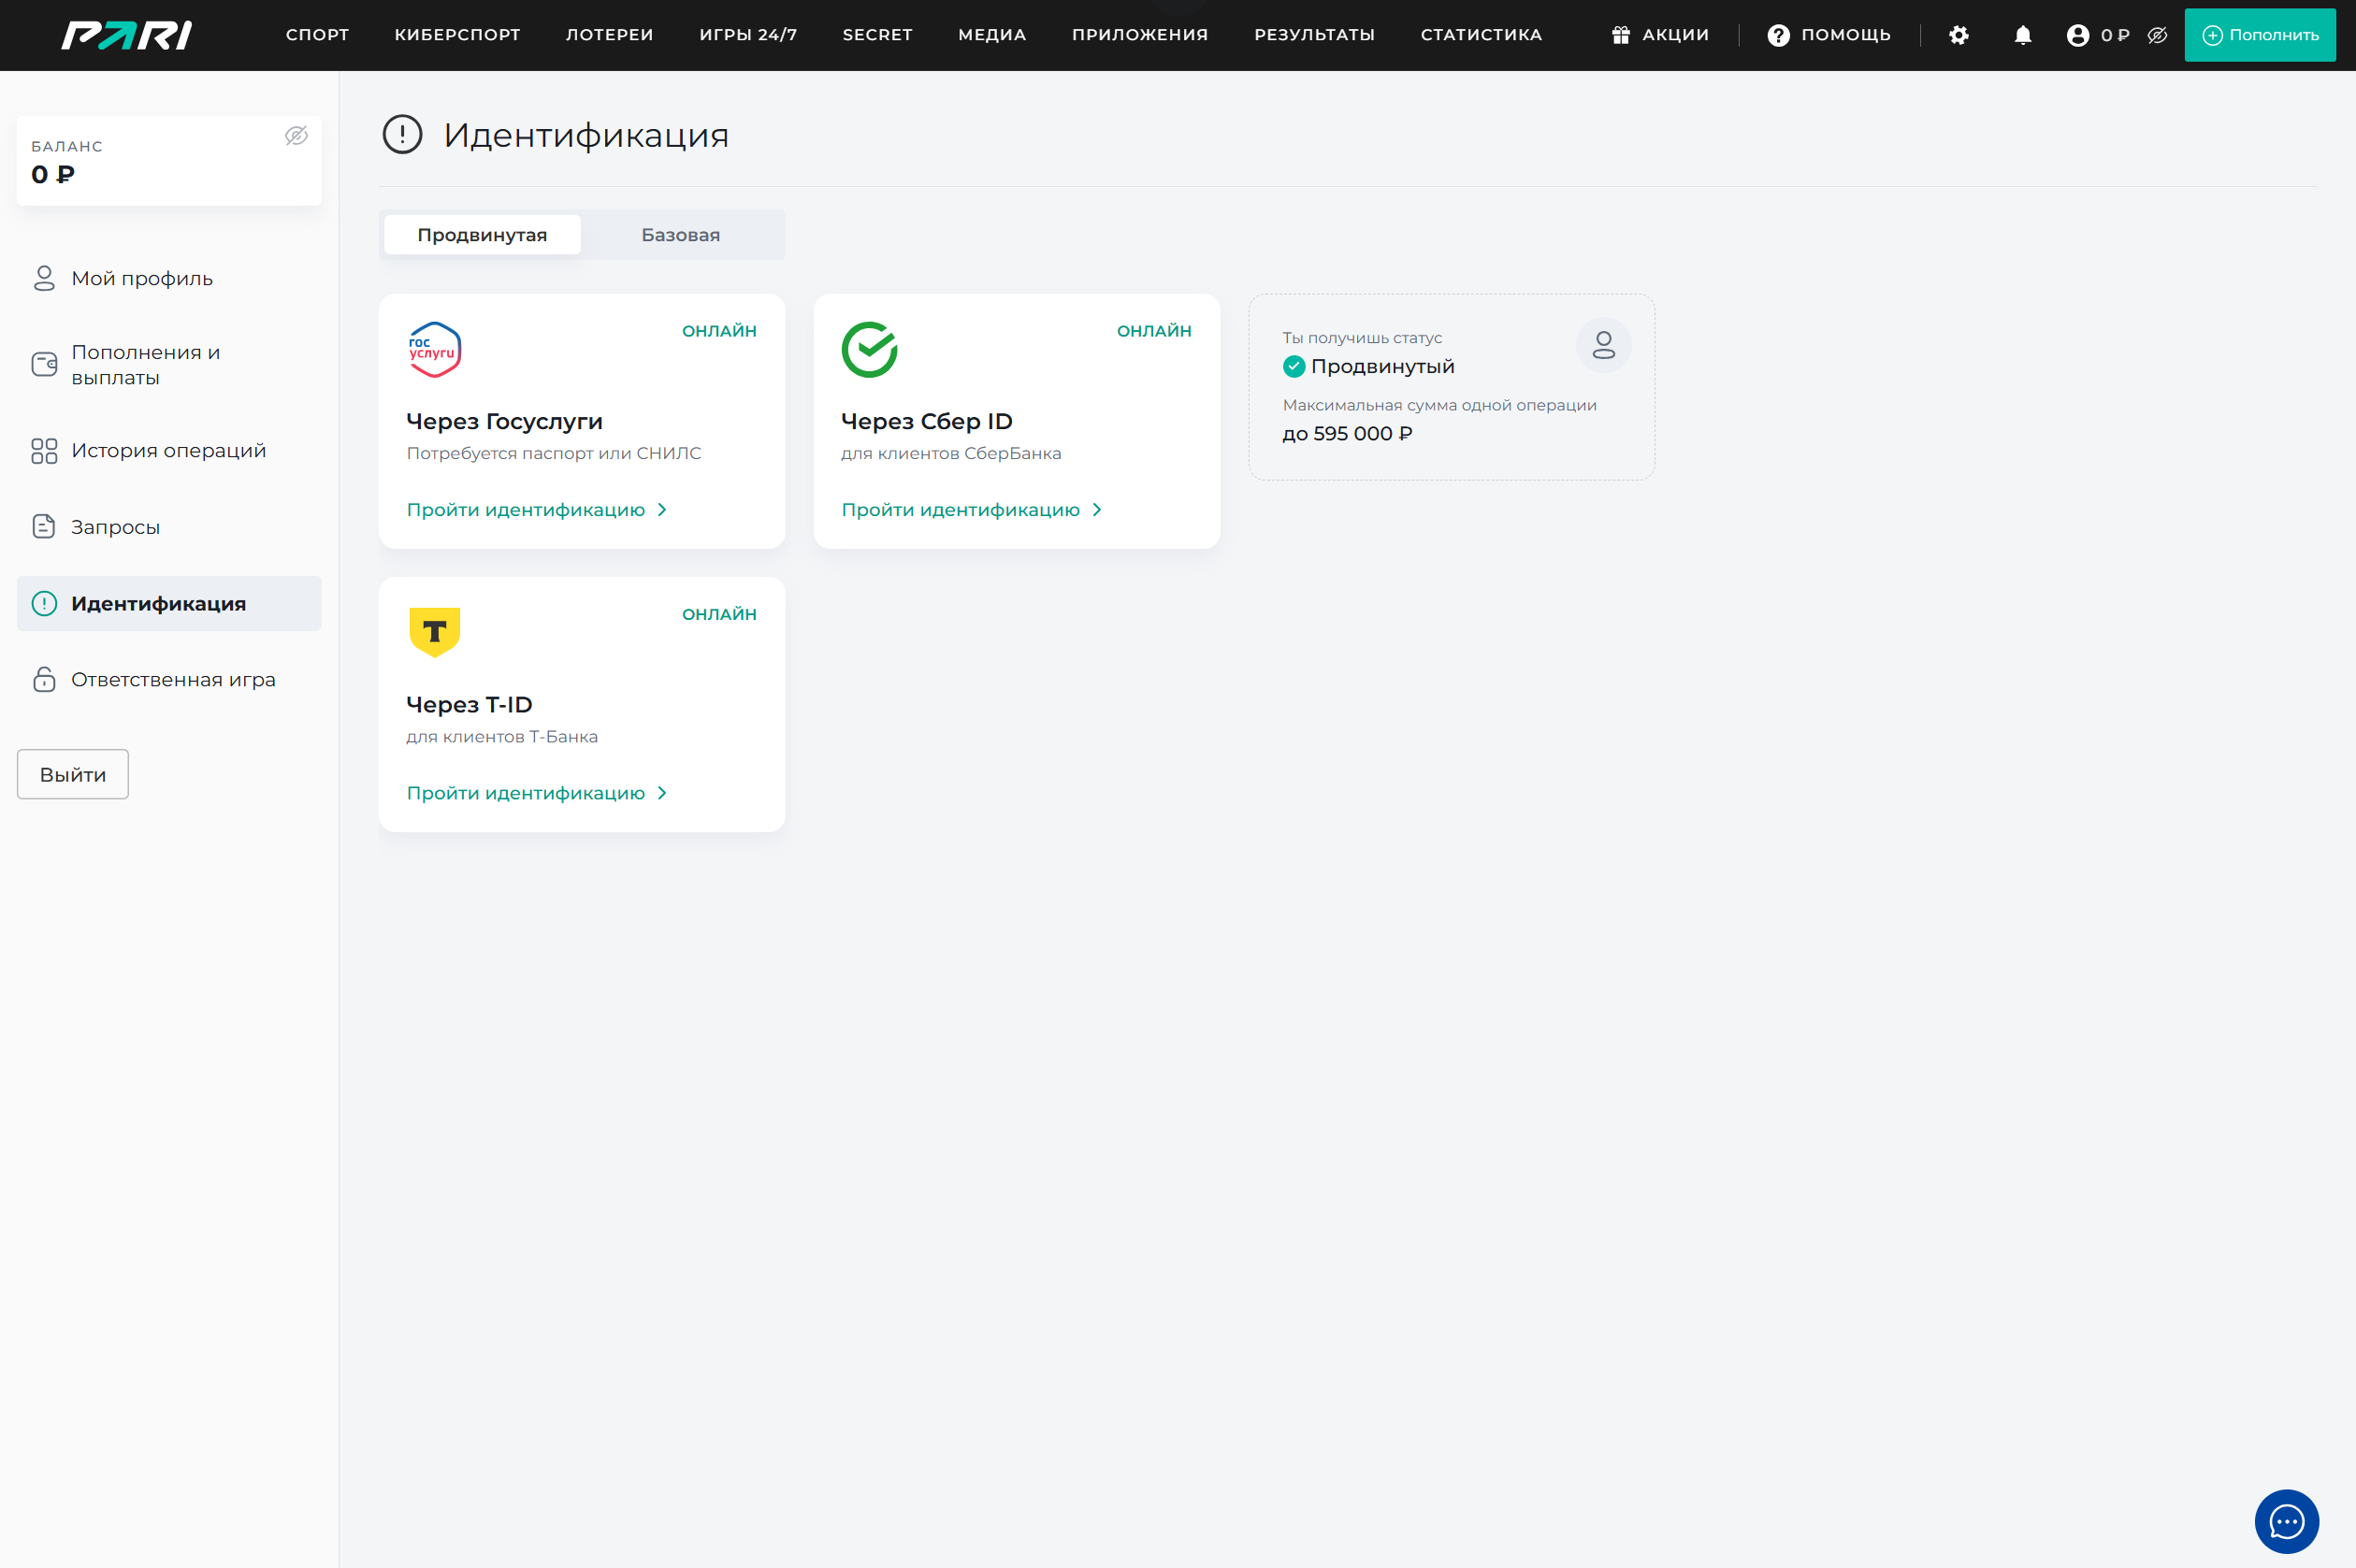Click the chevron arrow for Госуслуги identification
The image size is (2356, 1568).
click(662, 510)
